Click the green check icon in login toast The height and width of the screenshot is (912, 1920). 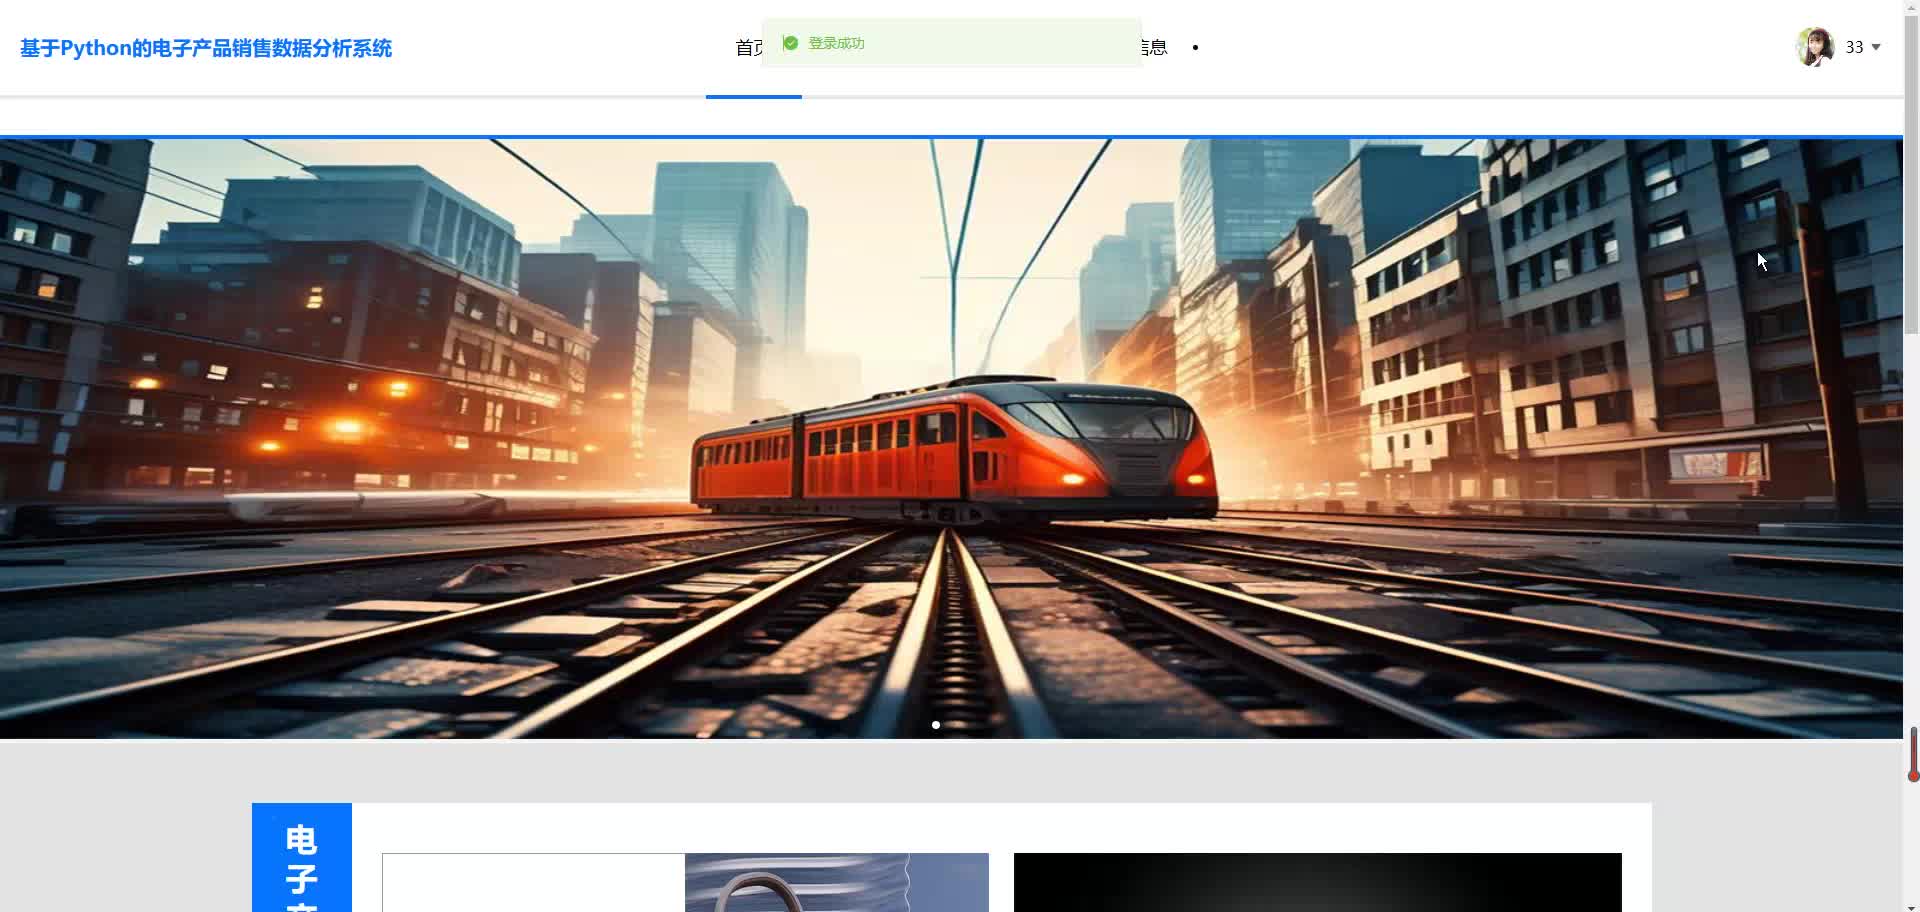point(790,43)
